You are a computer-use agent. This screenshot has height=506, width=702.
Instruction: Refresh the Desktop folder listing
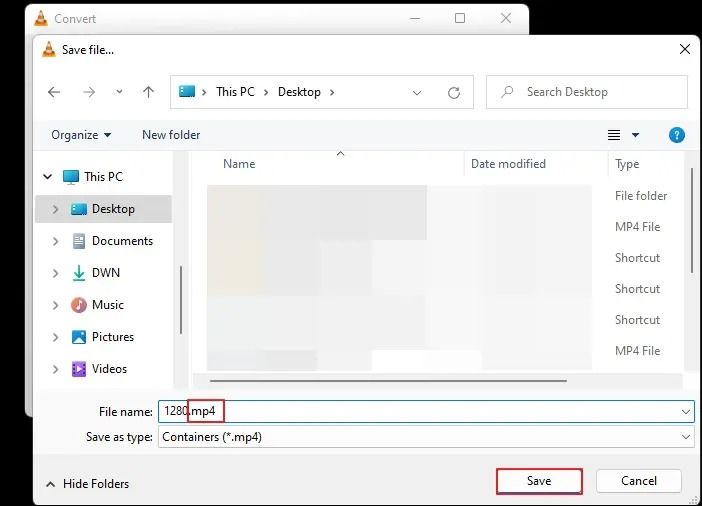pyautogui.click(x=454, y=92)
